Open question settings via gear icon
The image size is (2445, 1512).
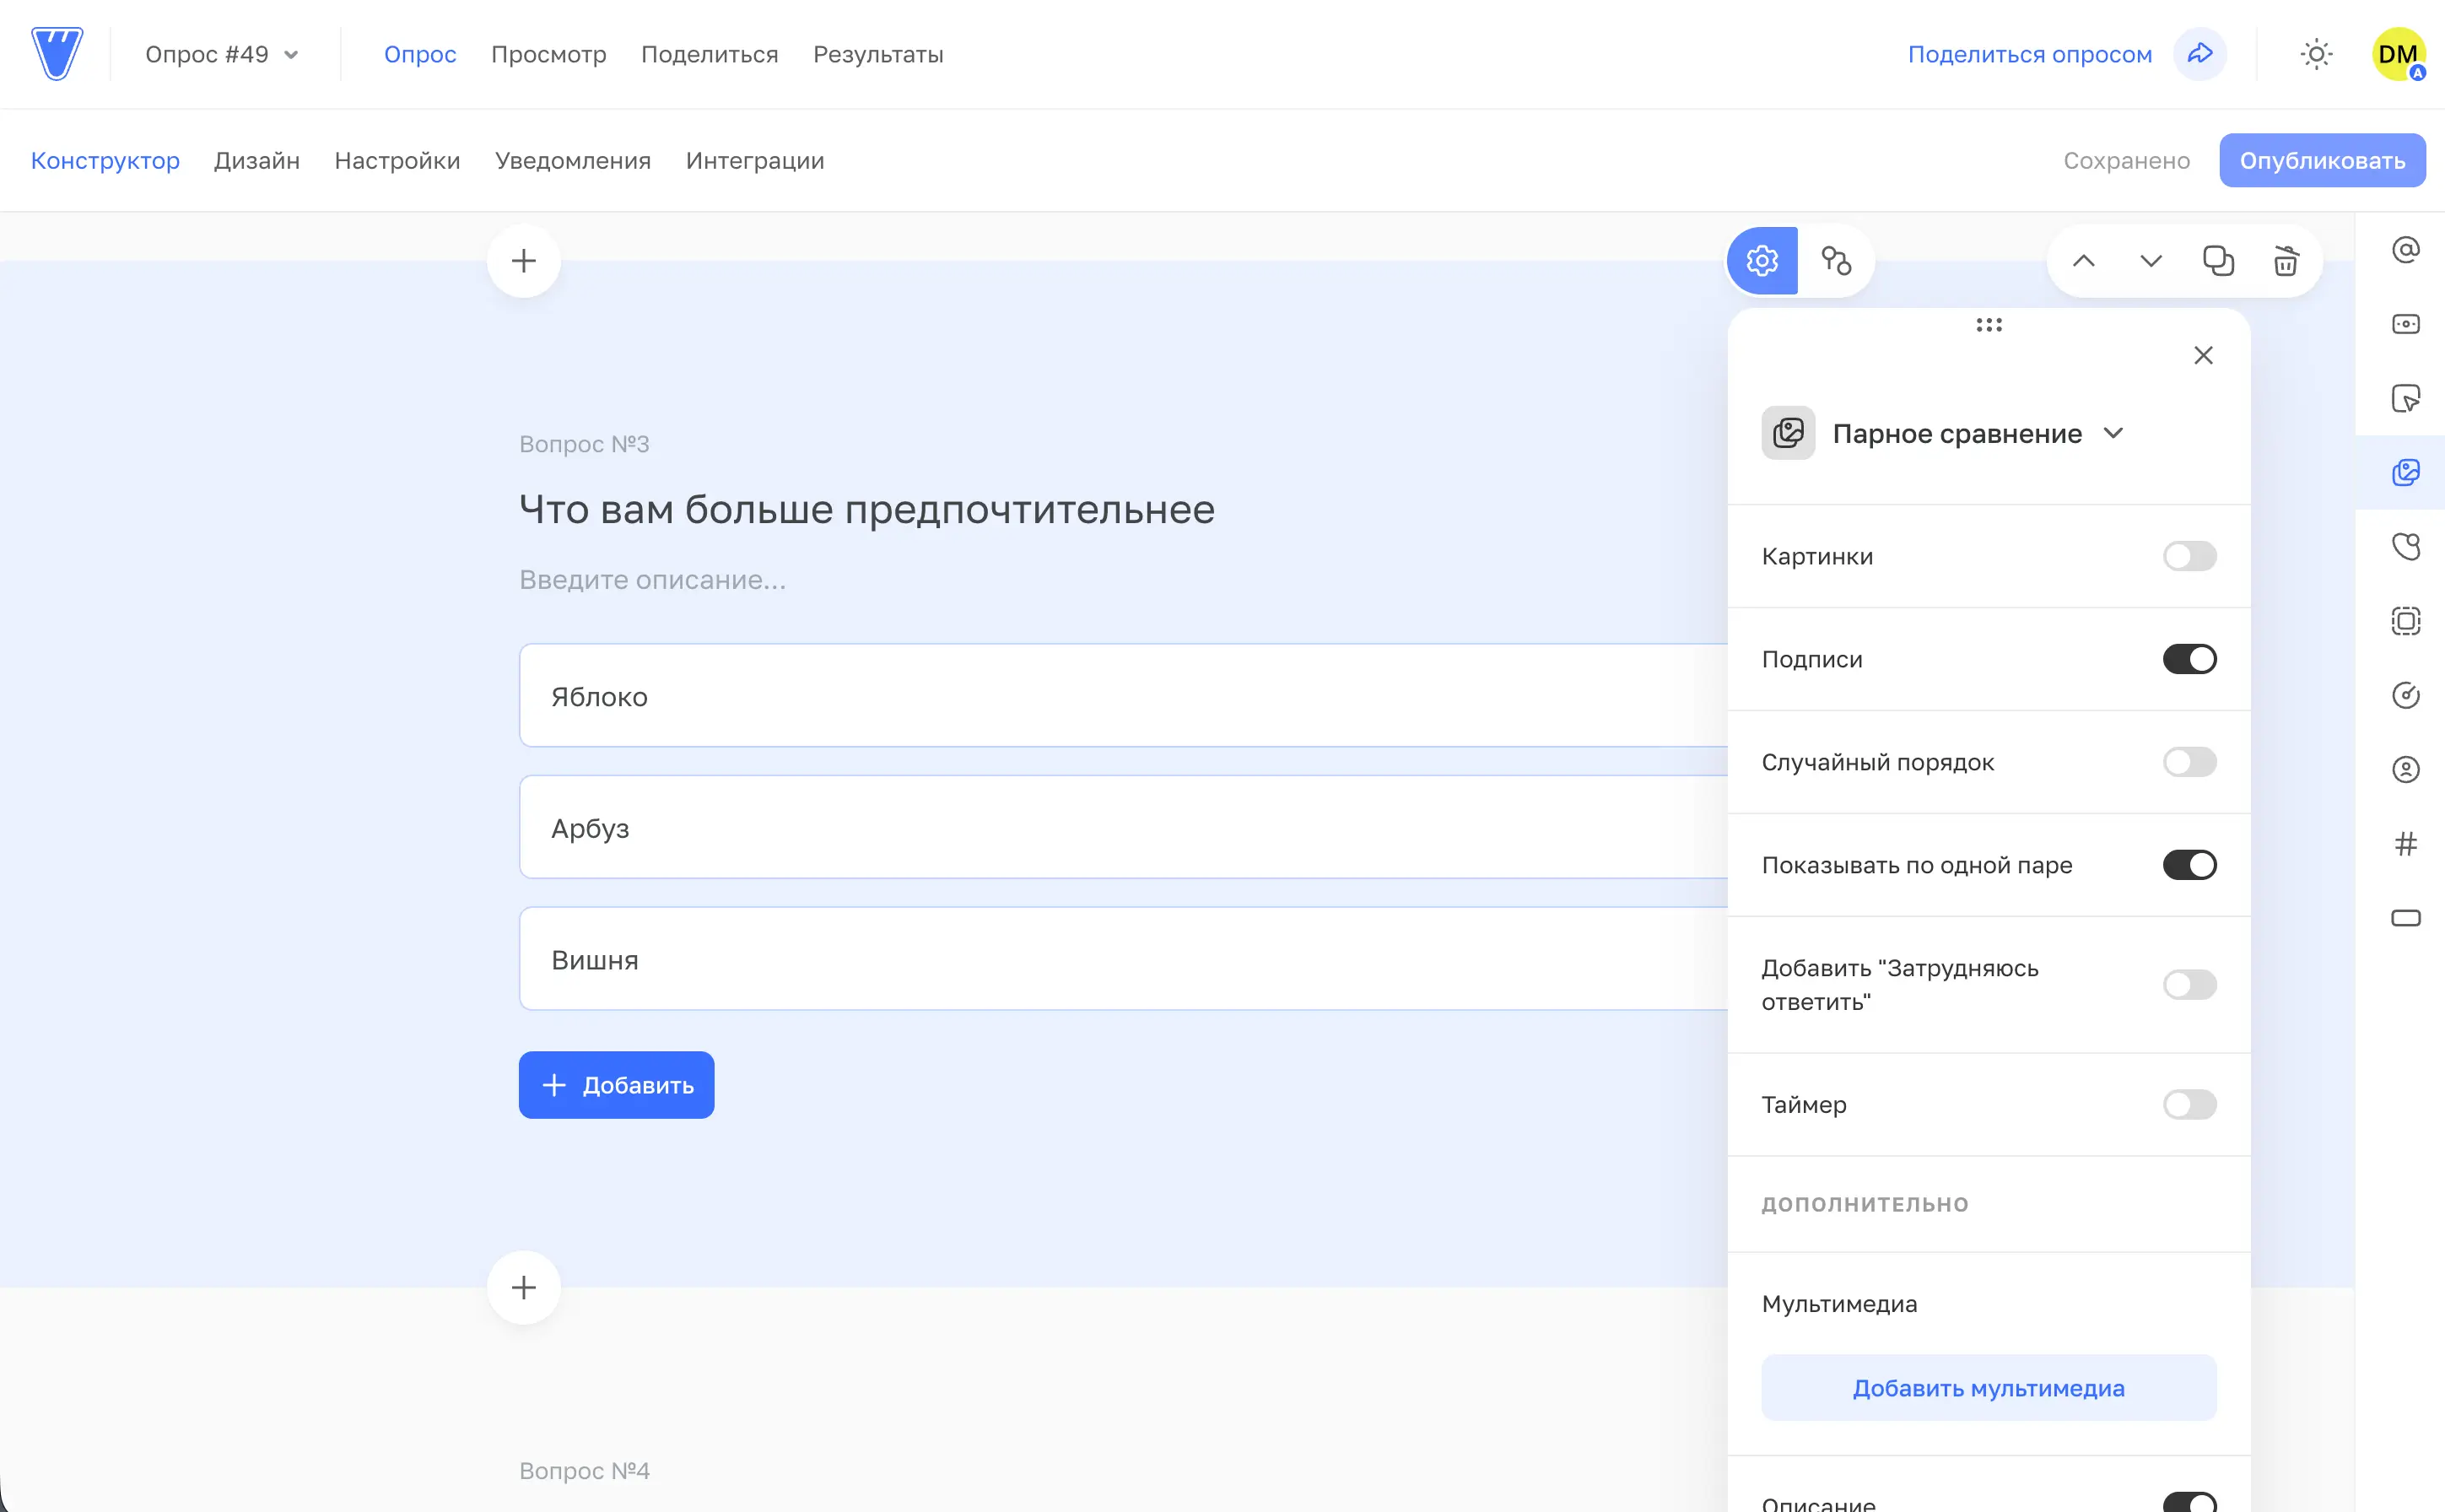click(x=1762, y=261)
